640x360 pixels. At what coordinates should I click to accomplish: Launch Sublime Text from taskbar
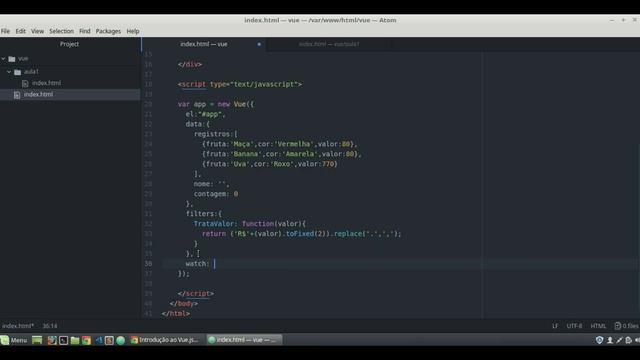[x=109, y=340]
